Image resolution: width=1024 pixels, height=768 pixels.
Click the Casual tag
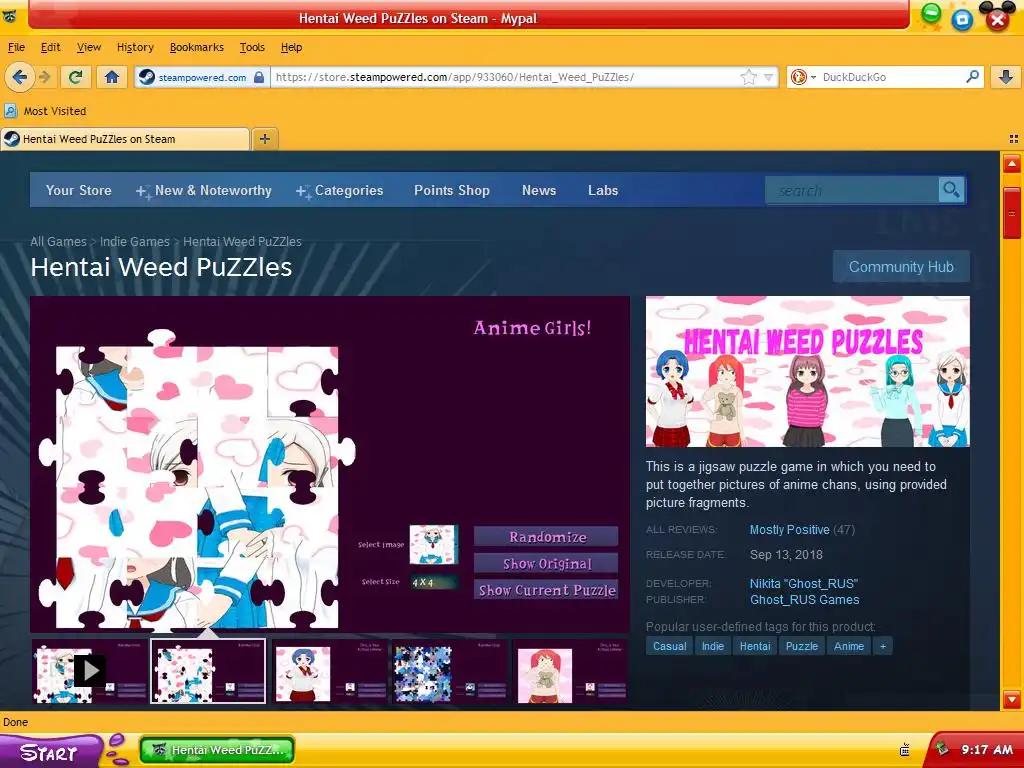[x=669, y=646]
